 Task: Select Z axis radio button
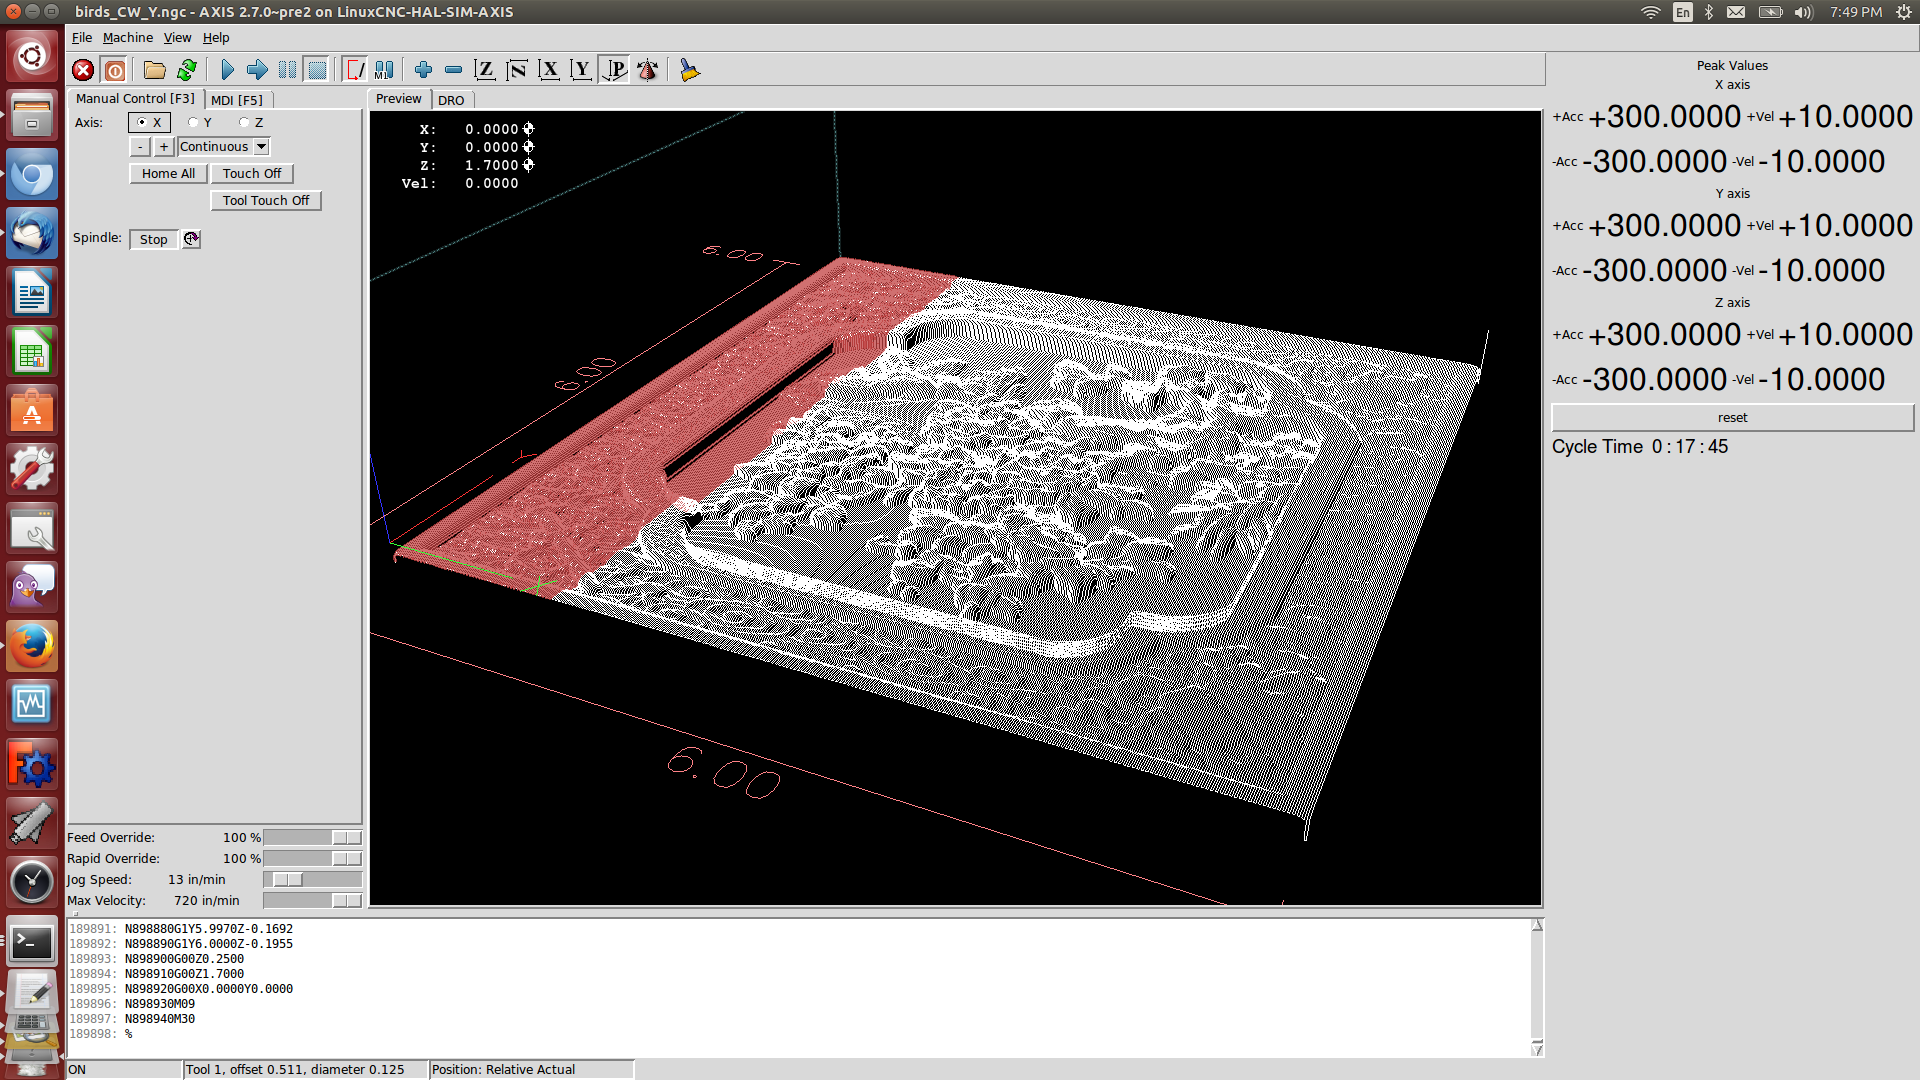coord(251,122)
